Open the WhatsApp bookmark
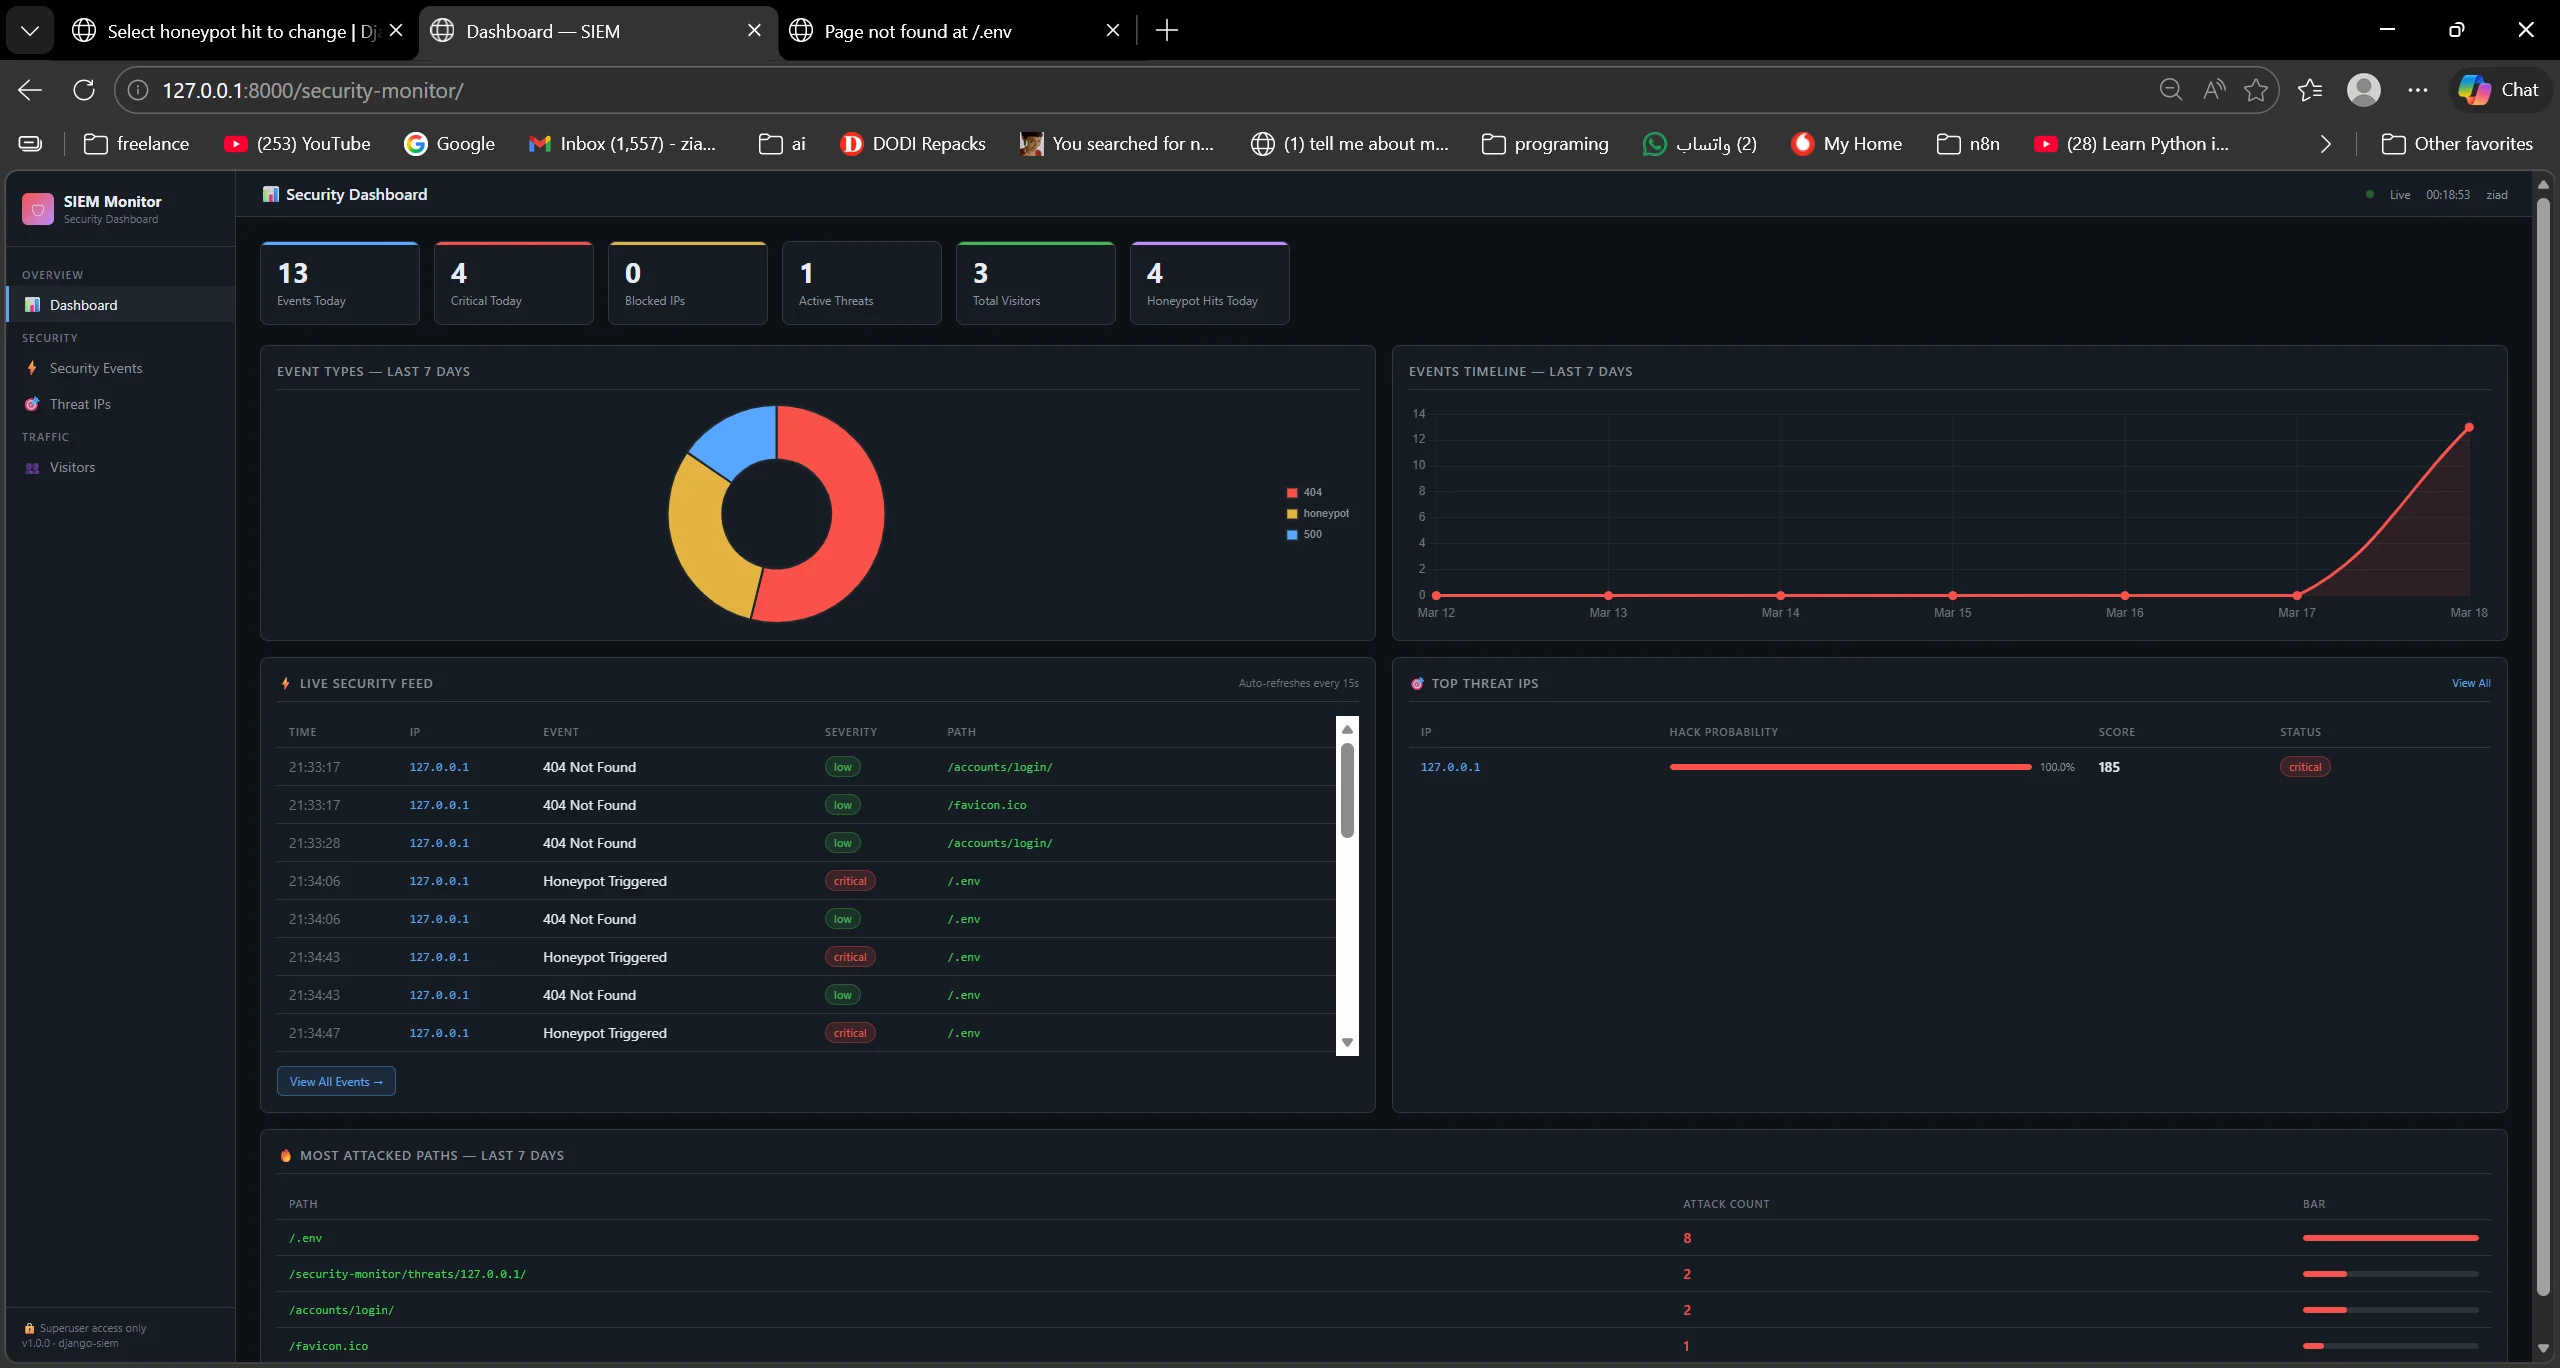This screenshot has height=1368, width=2560. click(x=1700, y=144)
